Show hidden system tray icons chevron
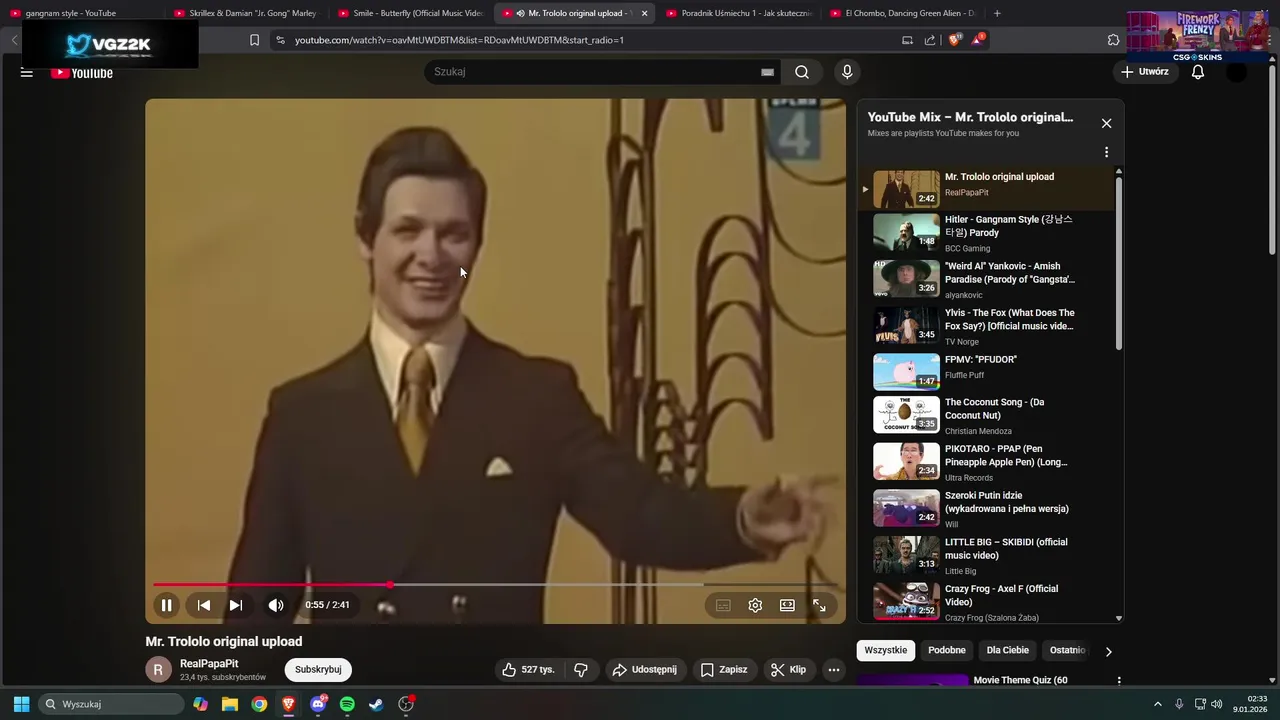This screenshot has width=1280, height=720. point(1158,704)
